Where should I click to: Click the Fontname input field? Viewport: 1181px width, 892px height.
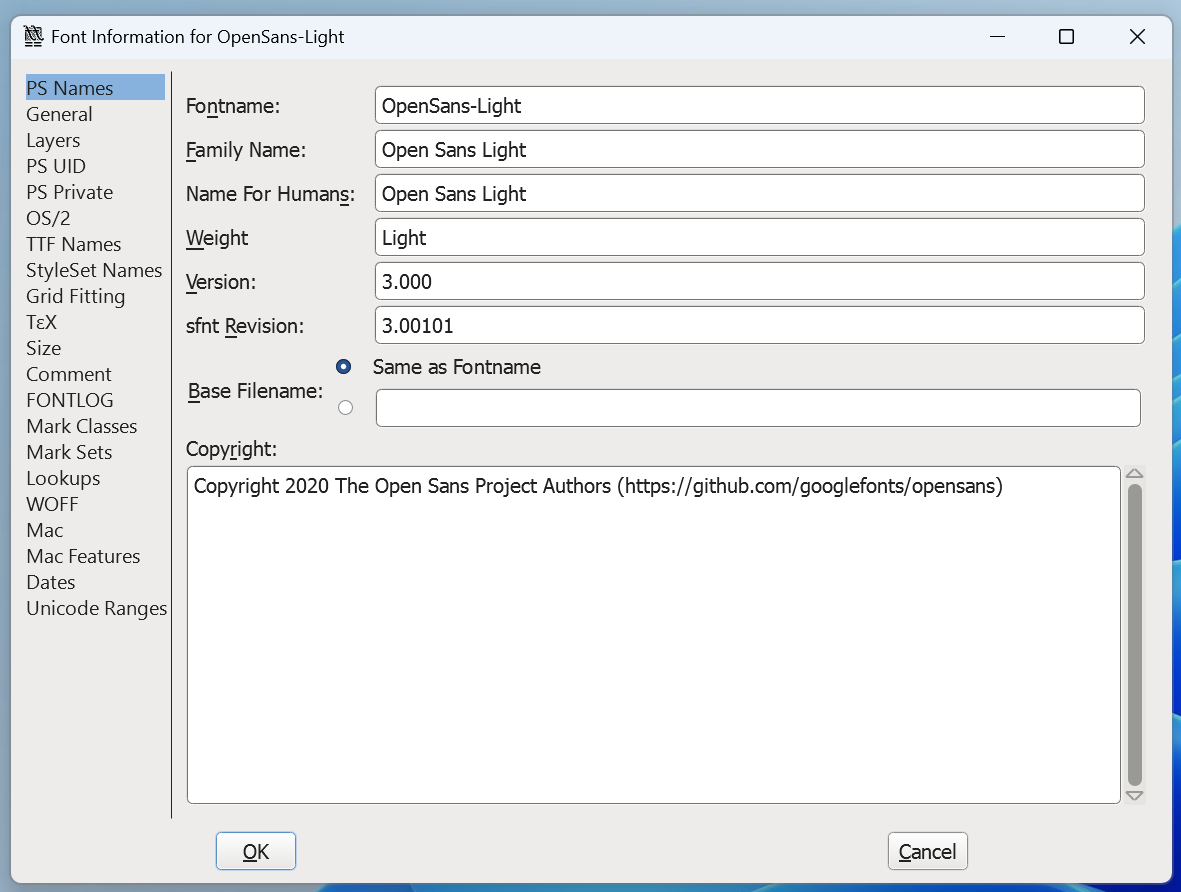(759, 105)
